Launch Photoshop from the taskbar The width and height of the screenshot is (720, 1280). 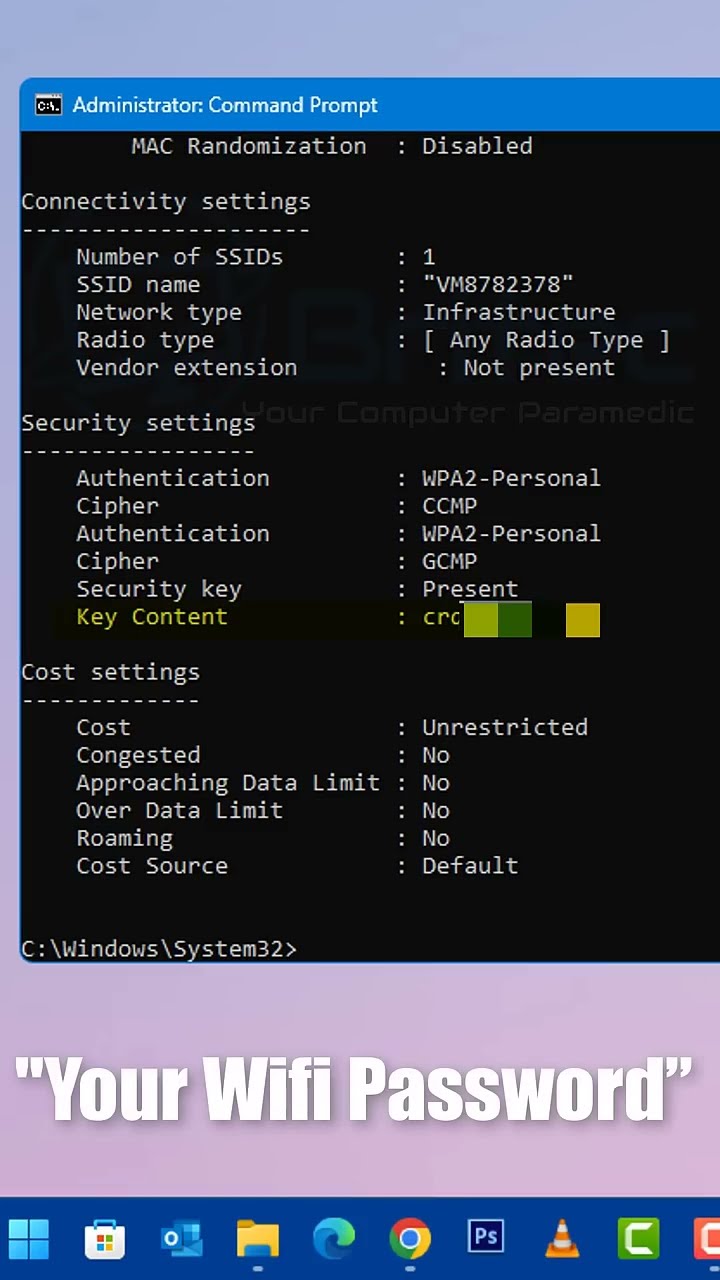(x=486, y=1238)
